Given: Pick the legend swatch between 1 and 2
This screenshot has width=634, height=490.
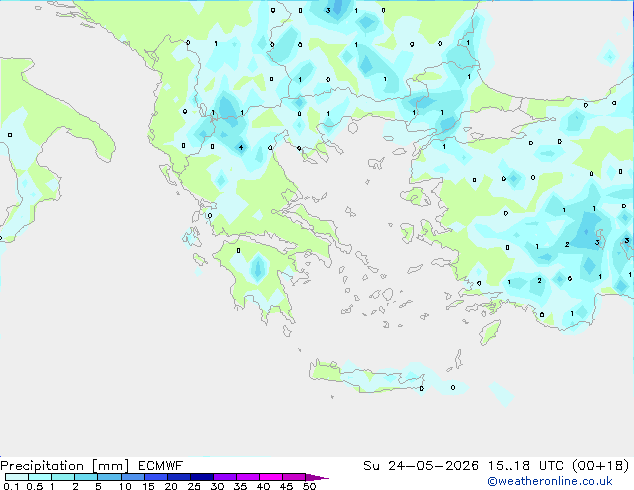Looking at the screenshot, I should 63,477.
